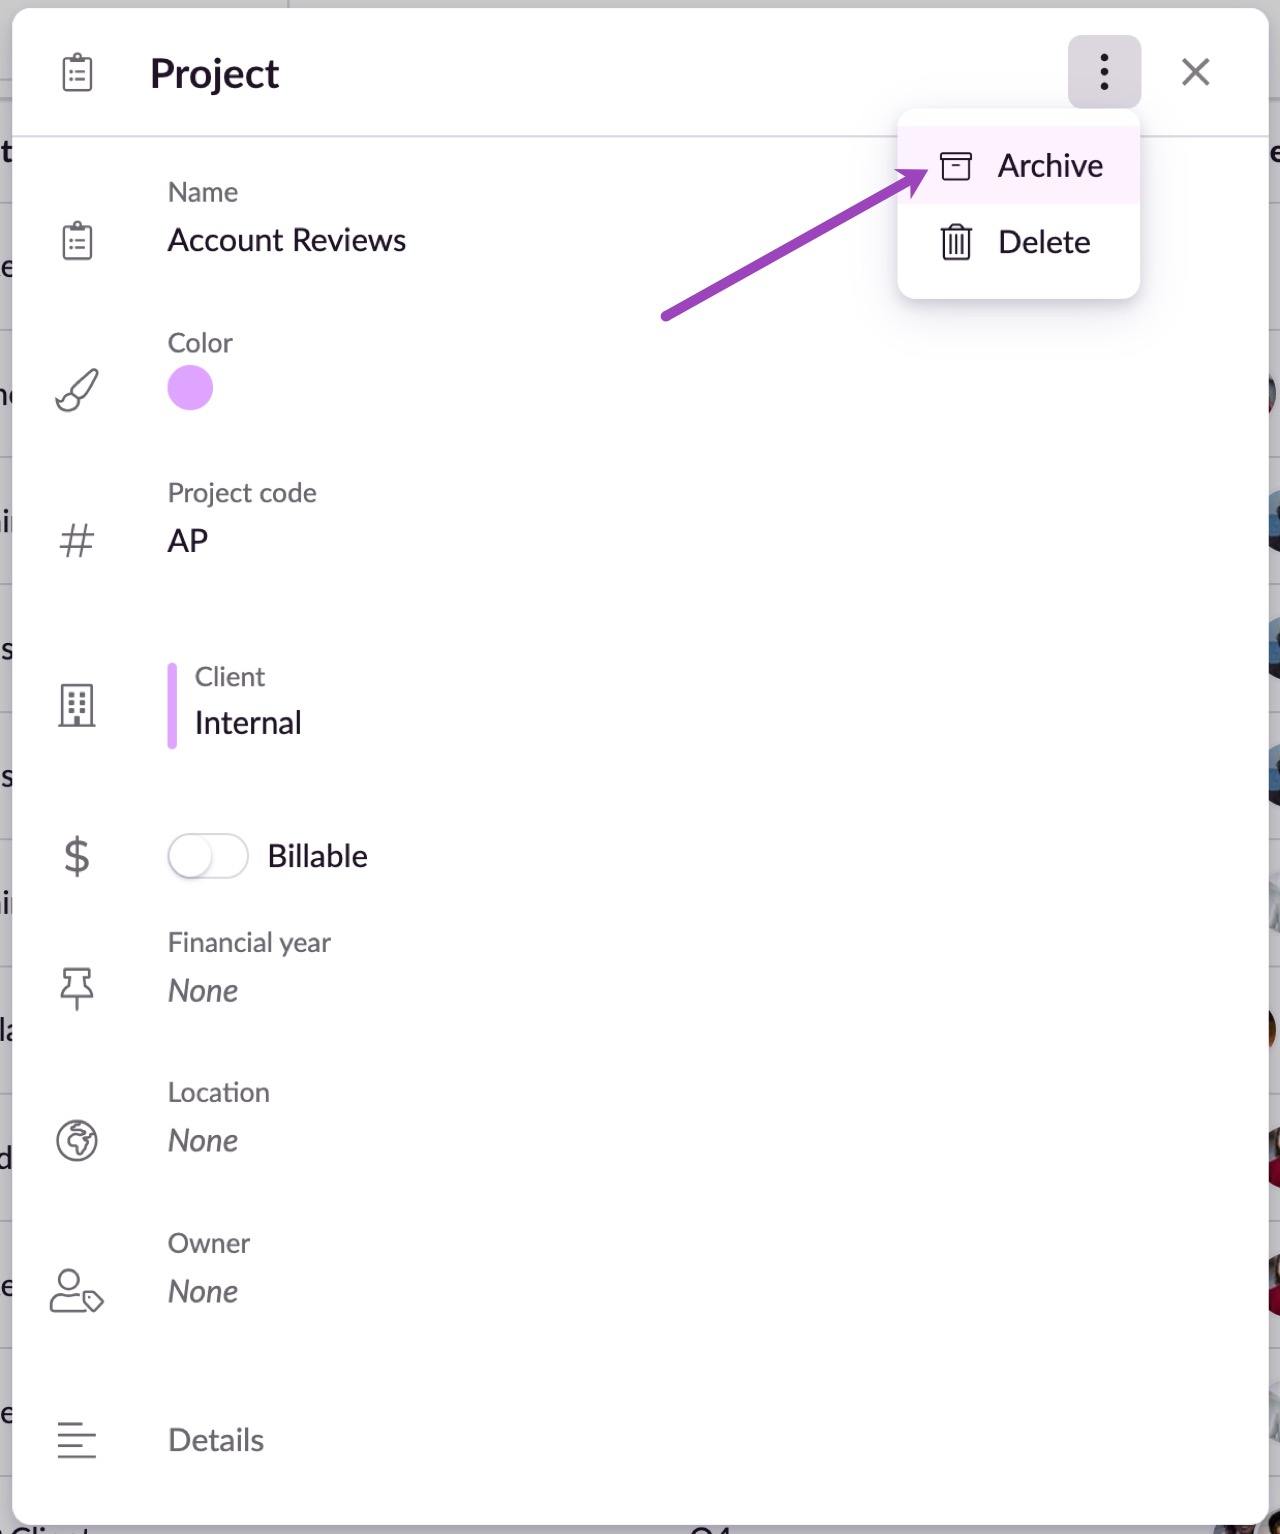Viewport: 1280px width, 1534px height.
Task: Open the Location None selector
Action: pos(203,1141)
